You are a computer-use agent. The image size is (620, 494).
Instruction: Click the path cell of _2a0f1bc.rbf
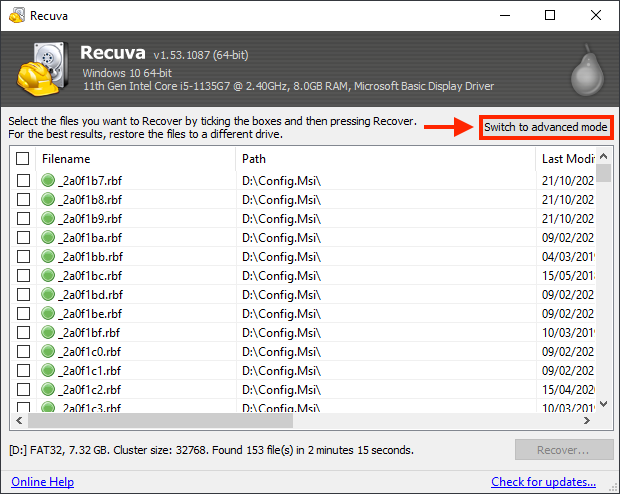[282, 276]
